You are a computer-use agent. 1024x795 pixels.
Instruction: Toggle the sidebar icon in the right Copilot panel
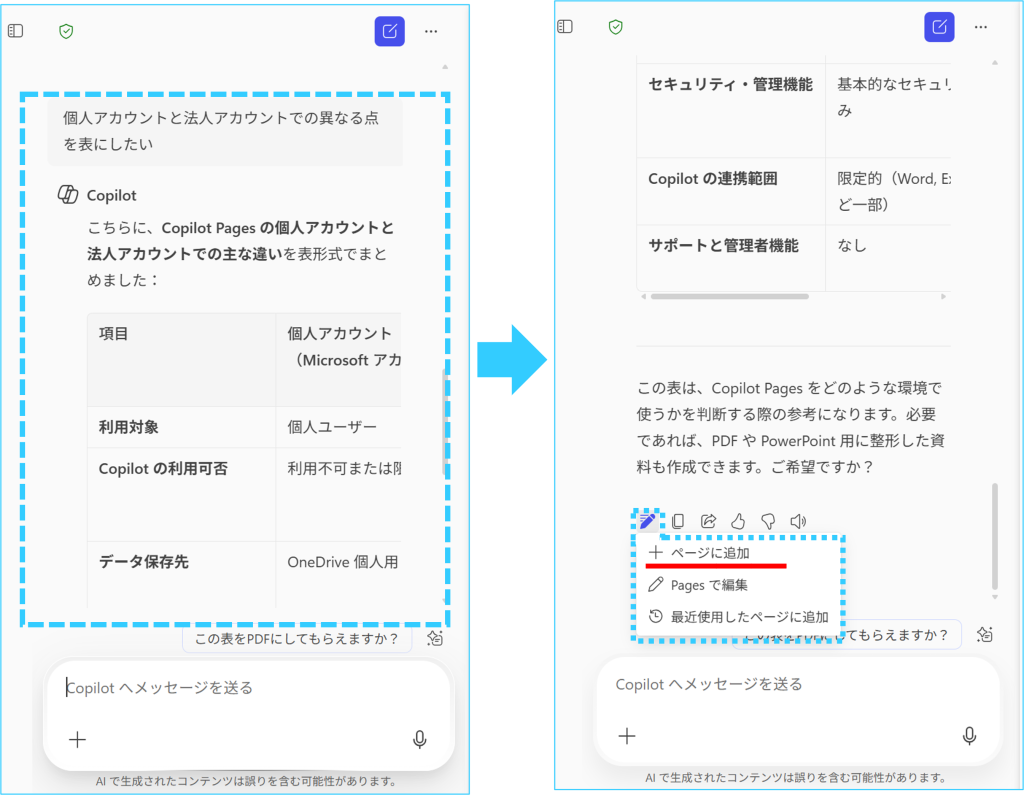(x=565, y=27)
